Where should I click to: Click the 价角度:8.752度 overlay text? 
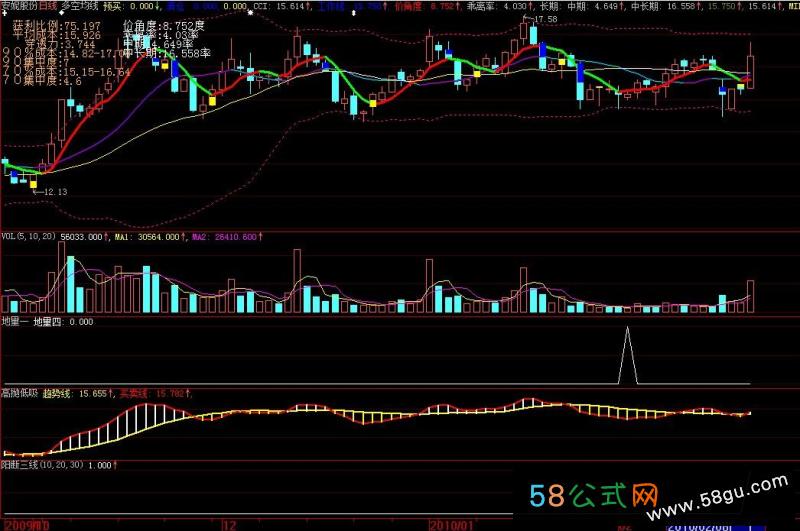[163, 26]
